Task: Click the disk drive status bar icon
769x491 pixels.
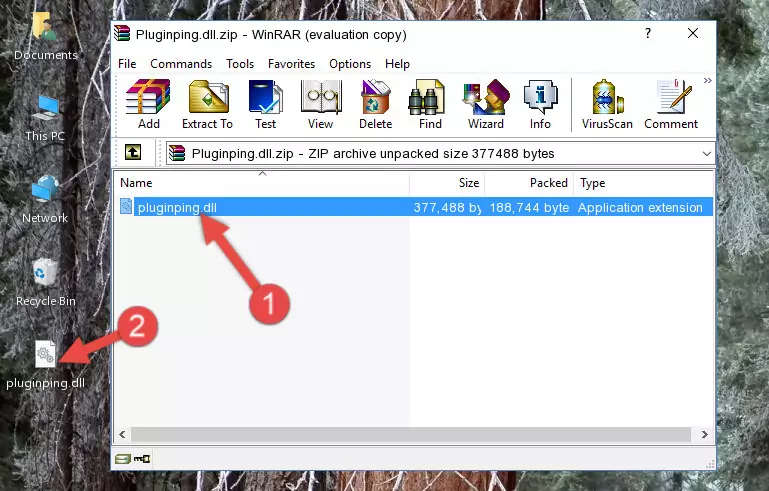Action: (x=123, y=459)
